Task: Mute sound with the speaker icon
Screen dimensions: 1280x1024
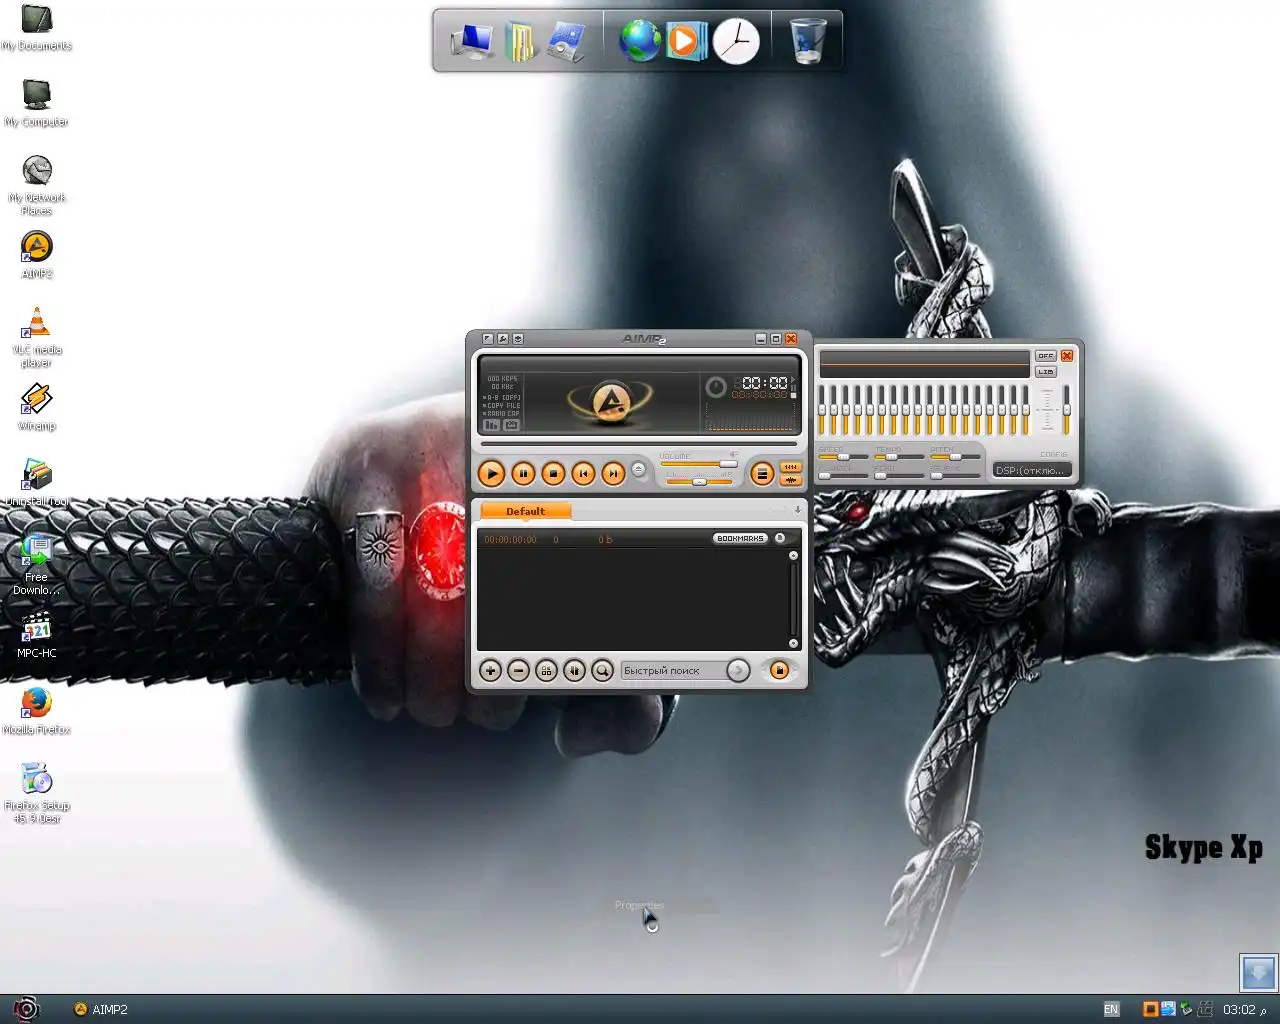Action: [x=733, y=454]
